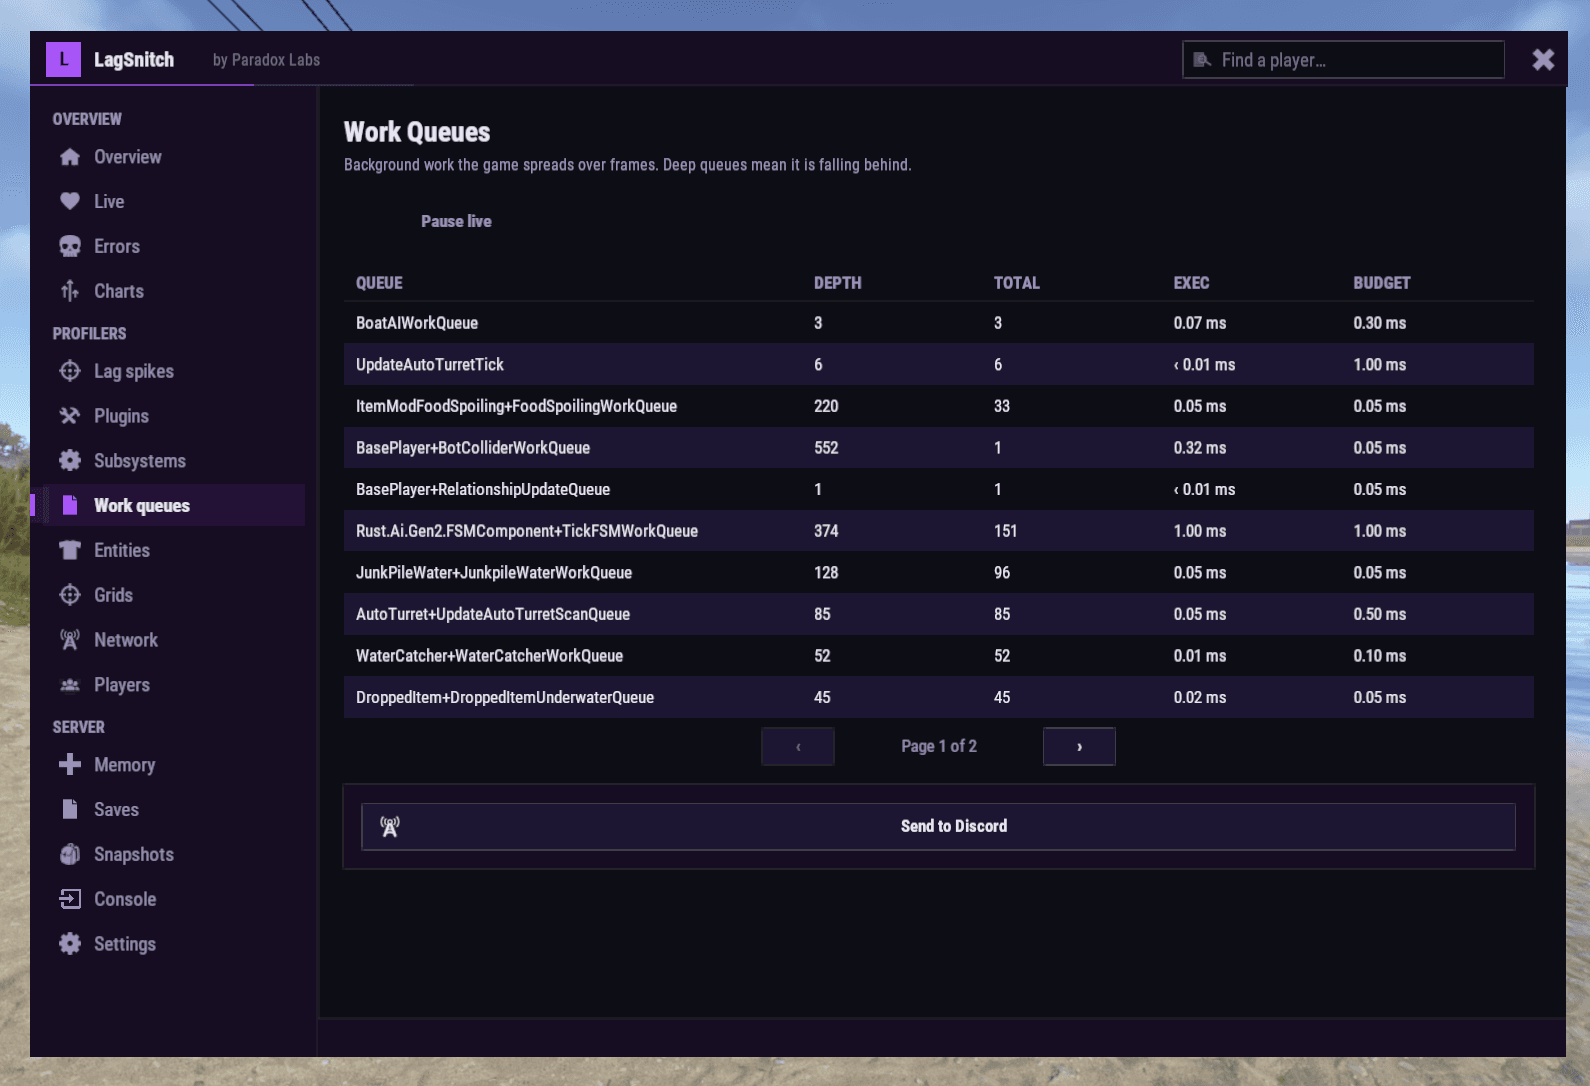The width and height of the screenshot is (1590, 1086).
Task: Click the Plugins tools icon
Action: coord(70,416)
